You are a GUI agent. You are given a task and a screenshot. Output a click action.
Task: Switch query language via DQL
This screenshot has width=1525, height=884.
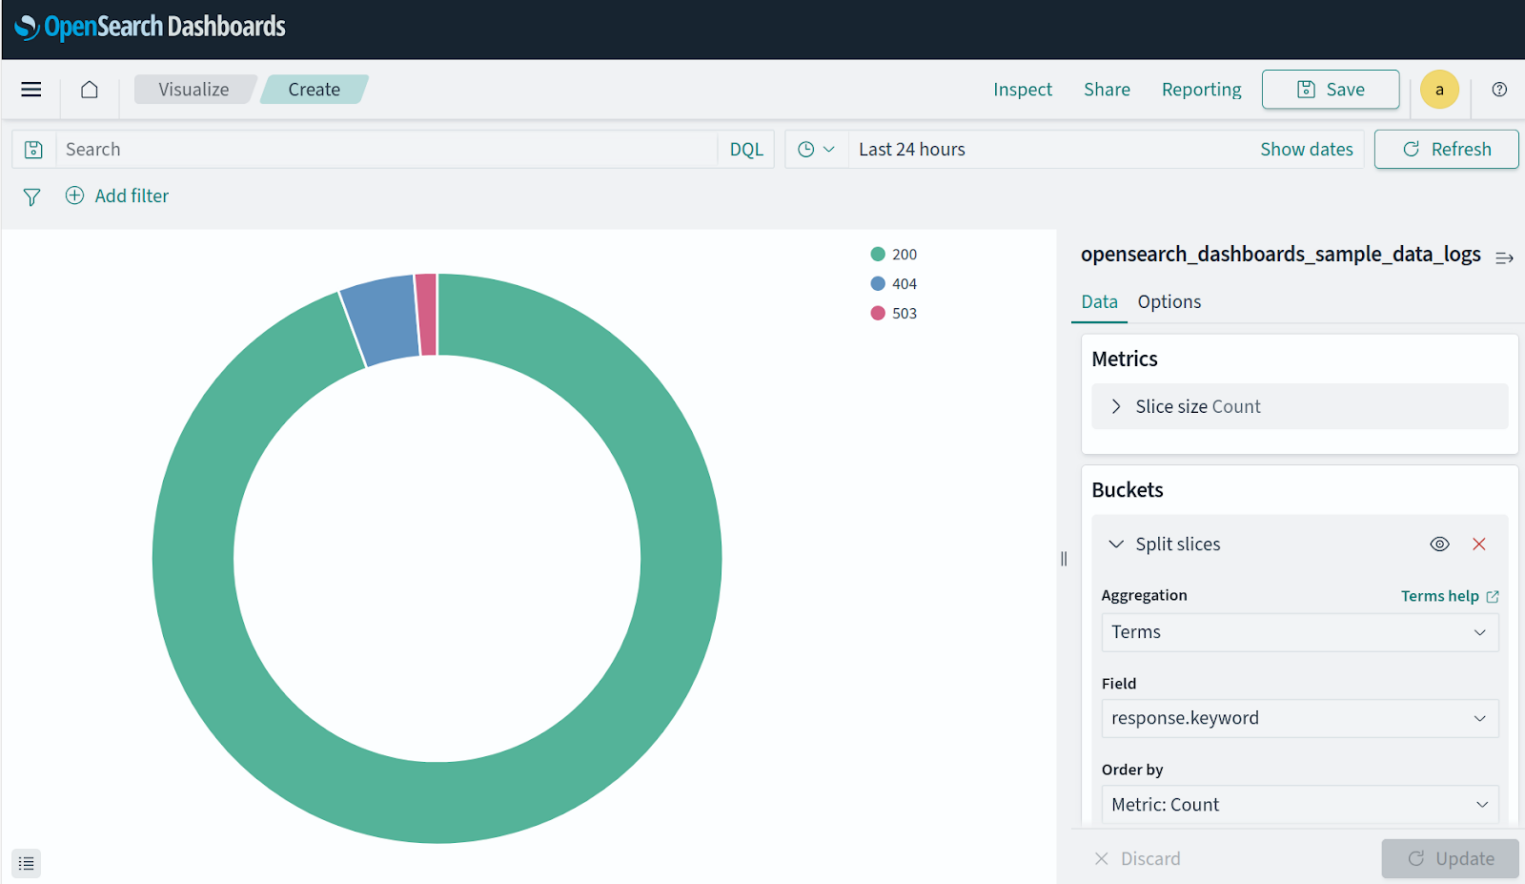point(746,150)
